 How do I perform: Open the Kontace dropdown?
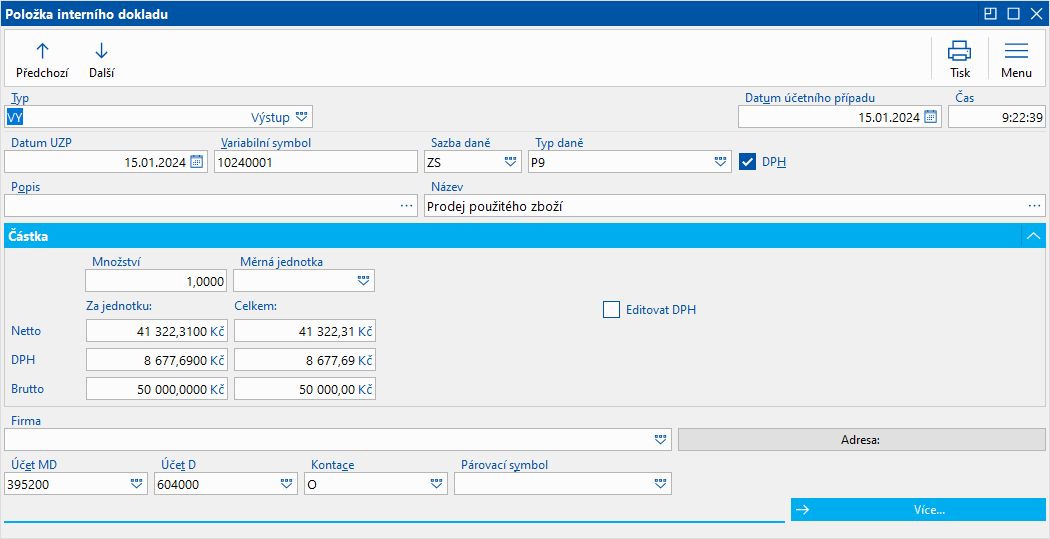coord(437,483)
